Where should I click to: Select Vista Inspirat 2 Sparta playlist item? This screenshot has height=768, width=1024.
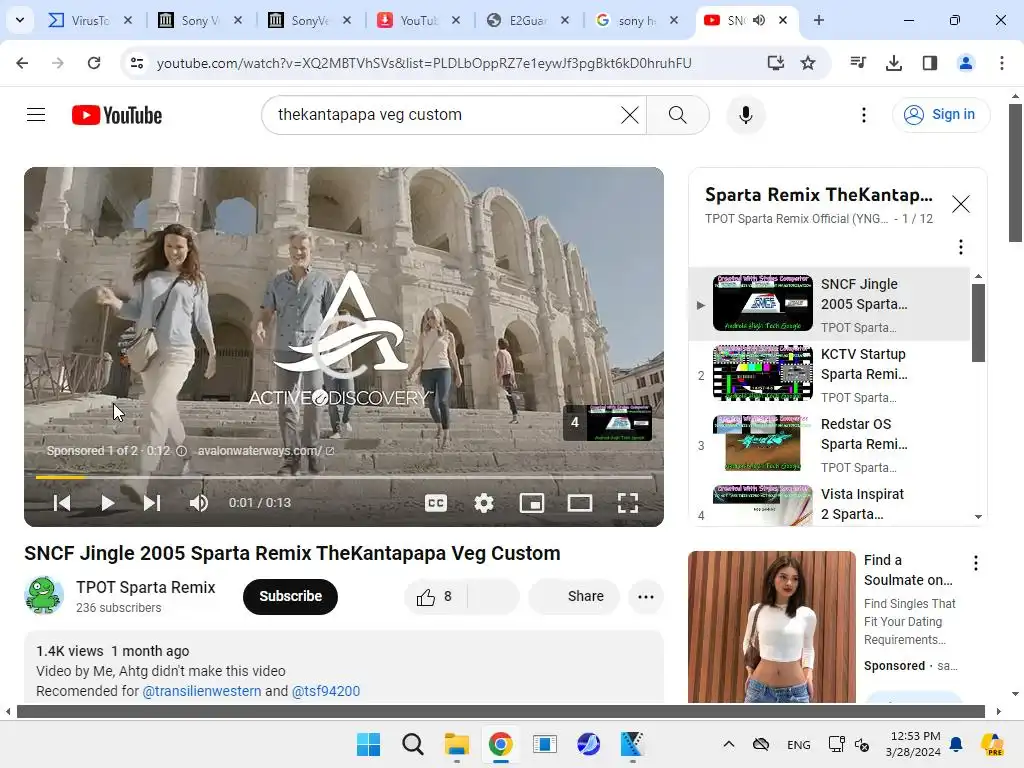pos(829,504)
